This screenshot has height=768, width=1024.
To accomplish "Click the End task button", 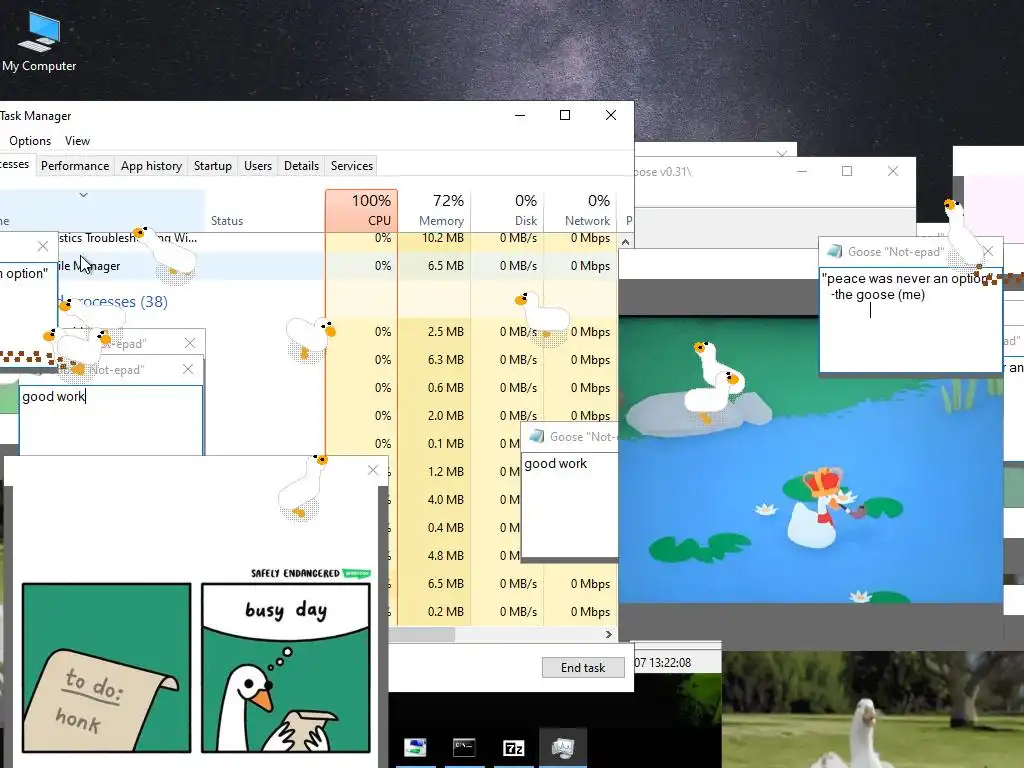I will coord(583,667).
